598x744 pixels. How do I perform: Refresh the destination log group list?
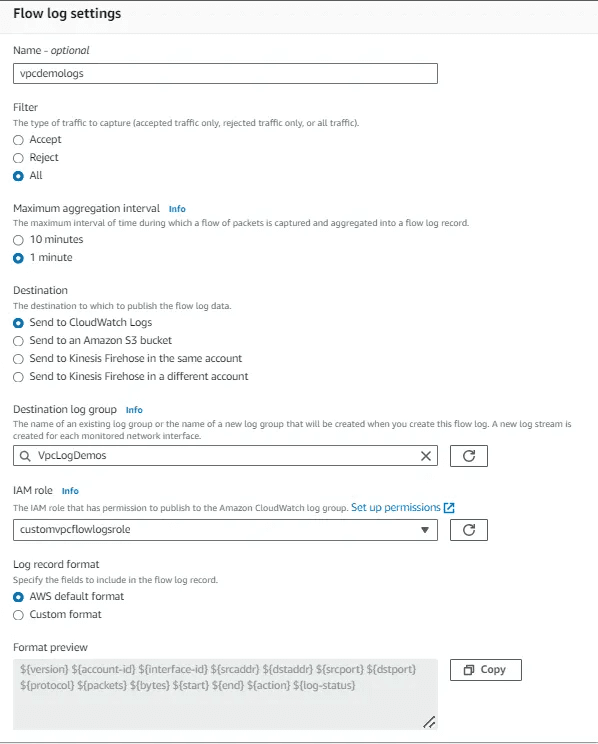click(468, 456)
